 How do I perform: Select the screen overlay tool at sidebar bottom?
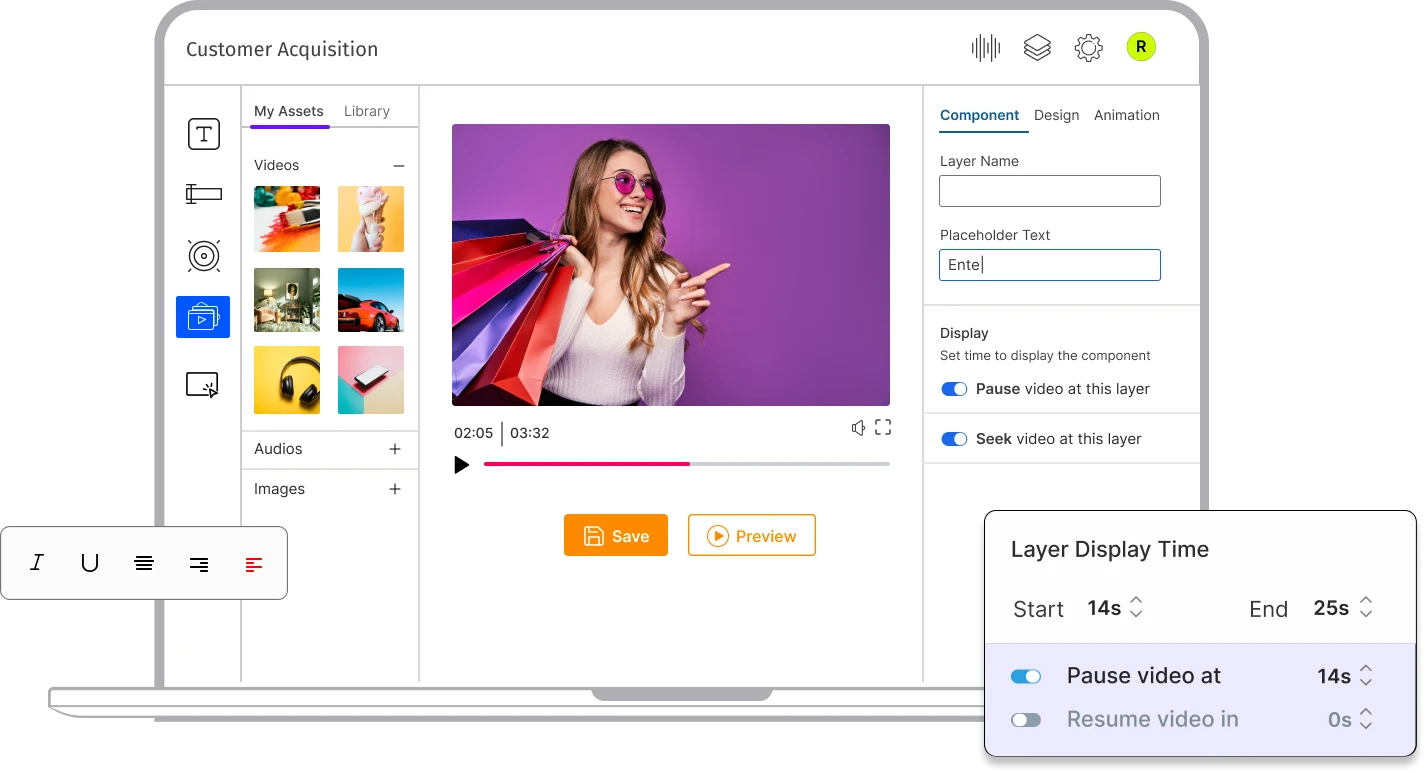[203, 382]
